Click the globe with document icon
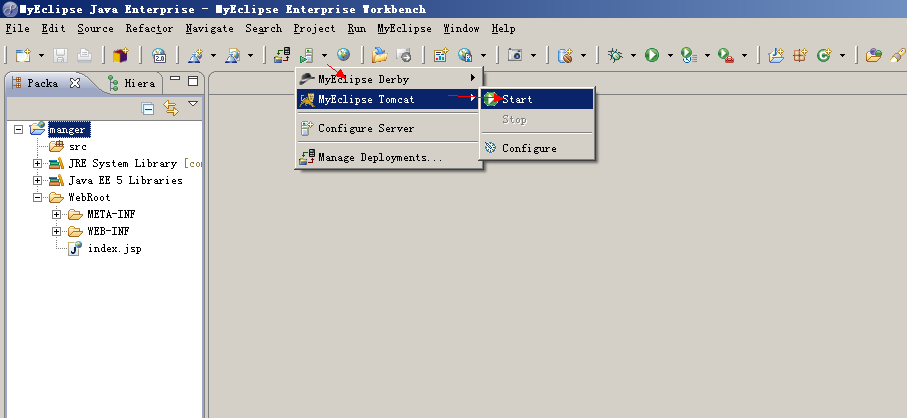Screen dimensions: 907x418 (x=465, y=56)
